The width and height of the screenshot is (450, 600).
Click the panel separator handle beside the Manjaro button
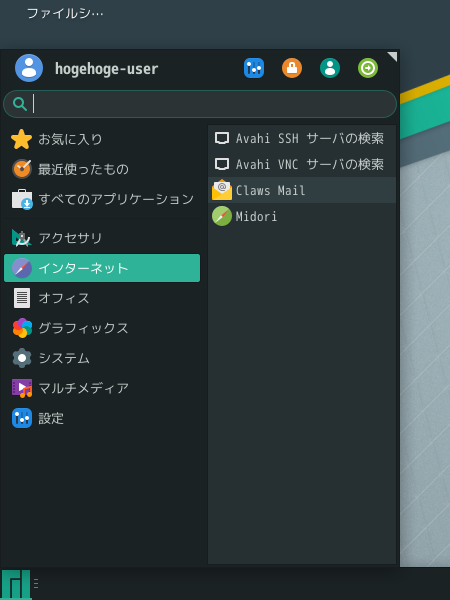point(36,584)
